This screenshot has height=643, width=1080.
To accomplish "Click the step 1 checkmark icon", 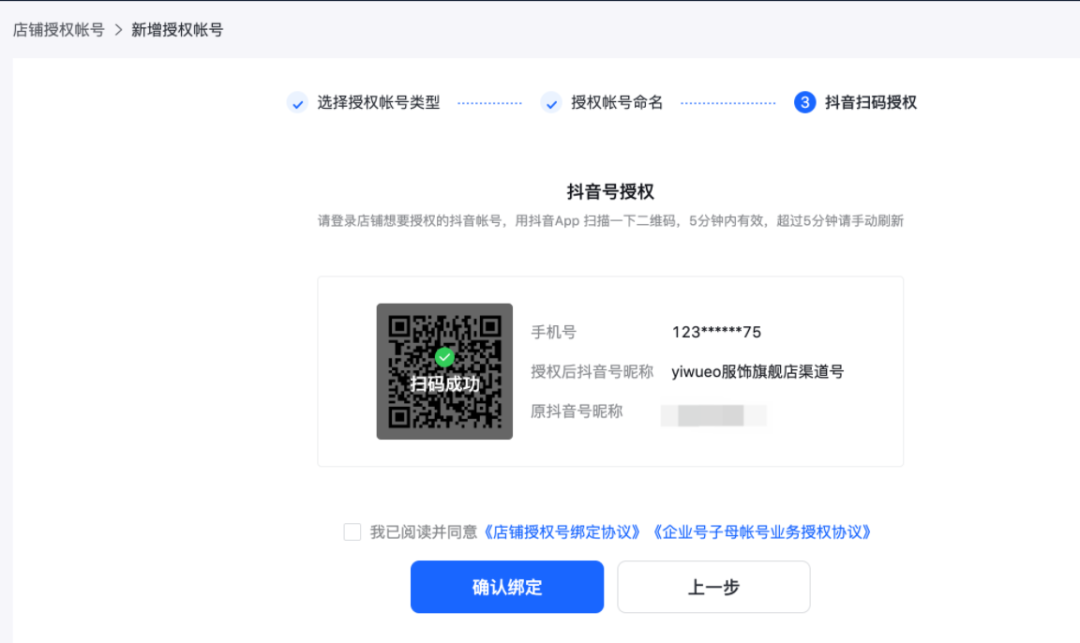I will point(298,103).
